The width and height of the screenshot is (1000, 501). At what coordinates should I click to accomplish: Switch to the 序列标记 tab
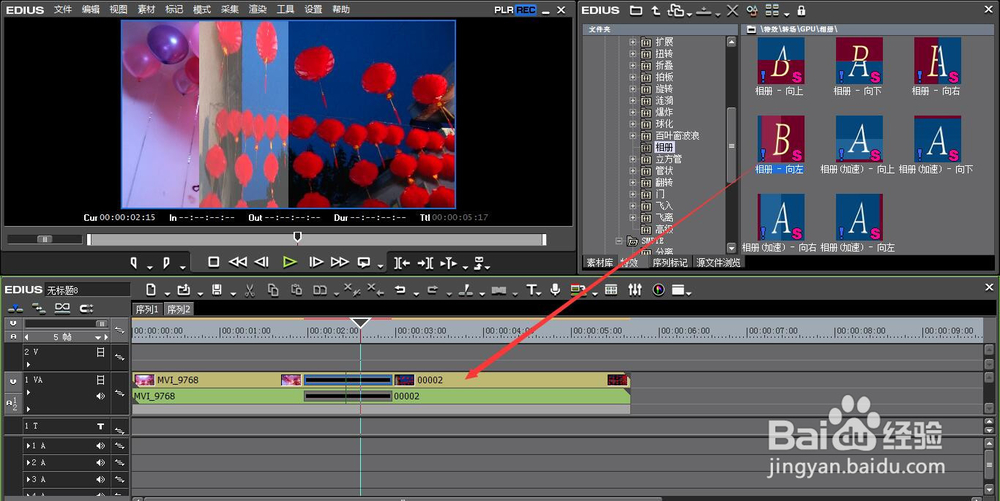(669, 263)
